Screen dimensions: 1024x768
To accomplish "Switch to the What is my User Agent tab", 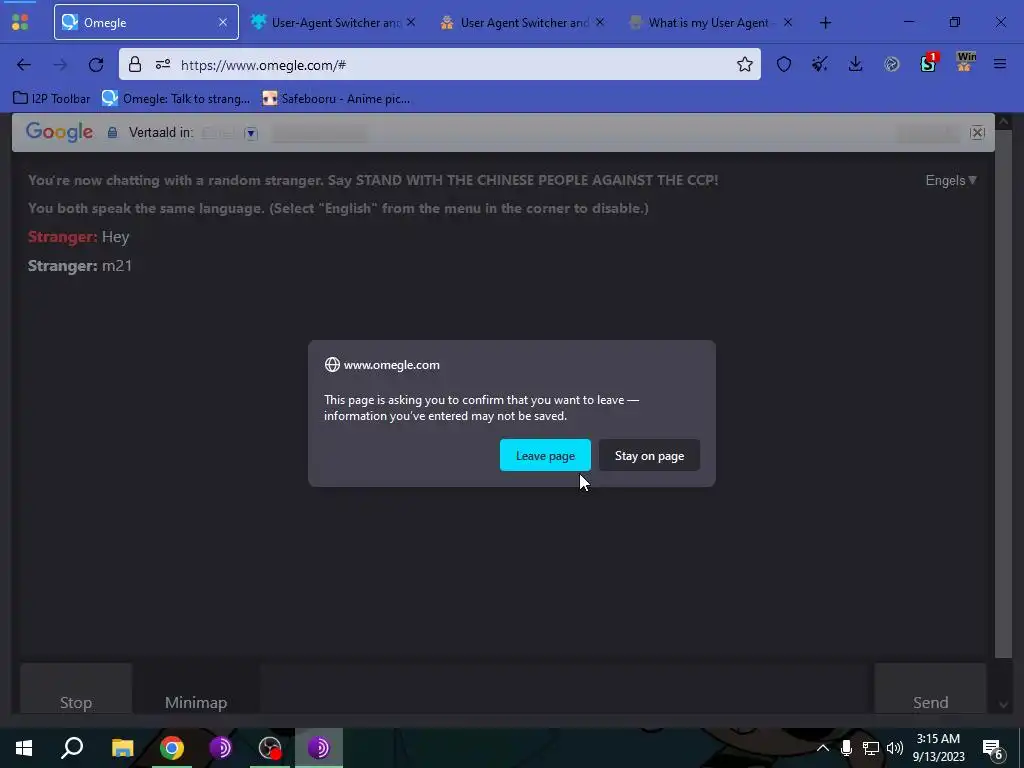I will click(x=711, y=22).
